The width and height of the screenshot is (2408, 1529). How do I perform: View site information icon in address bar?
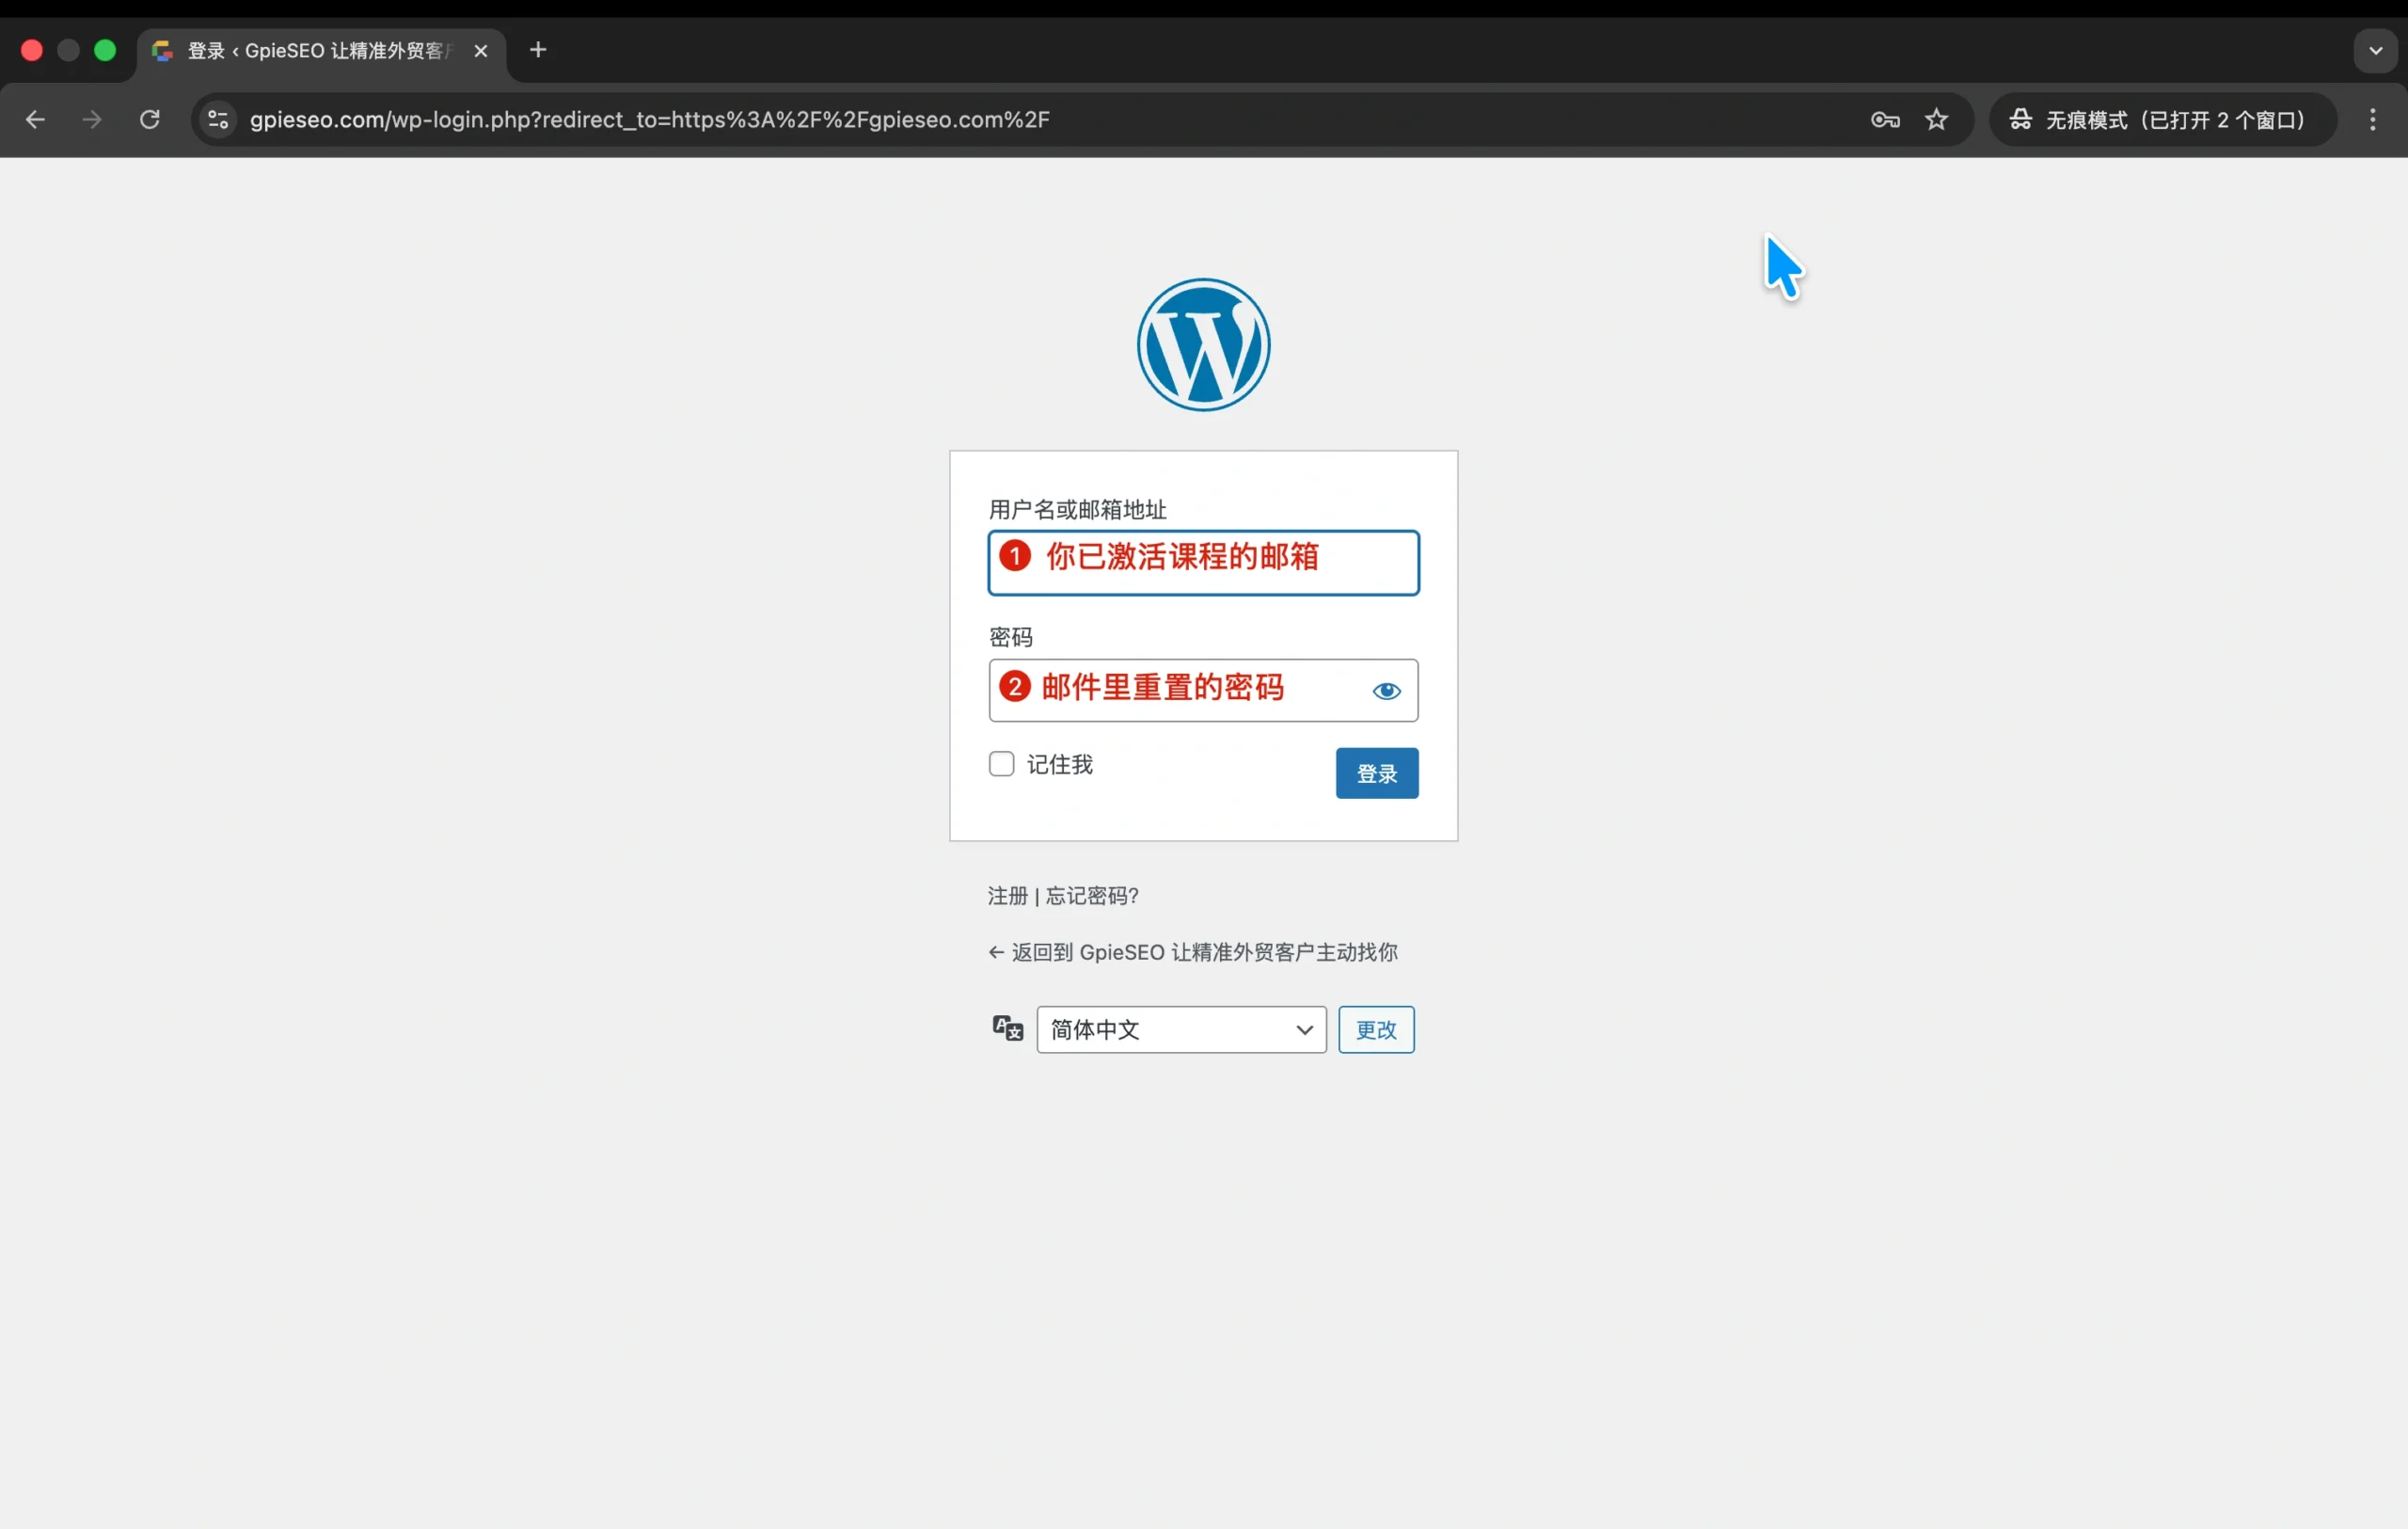pyautogui.click(x=218, y=120)
